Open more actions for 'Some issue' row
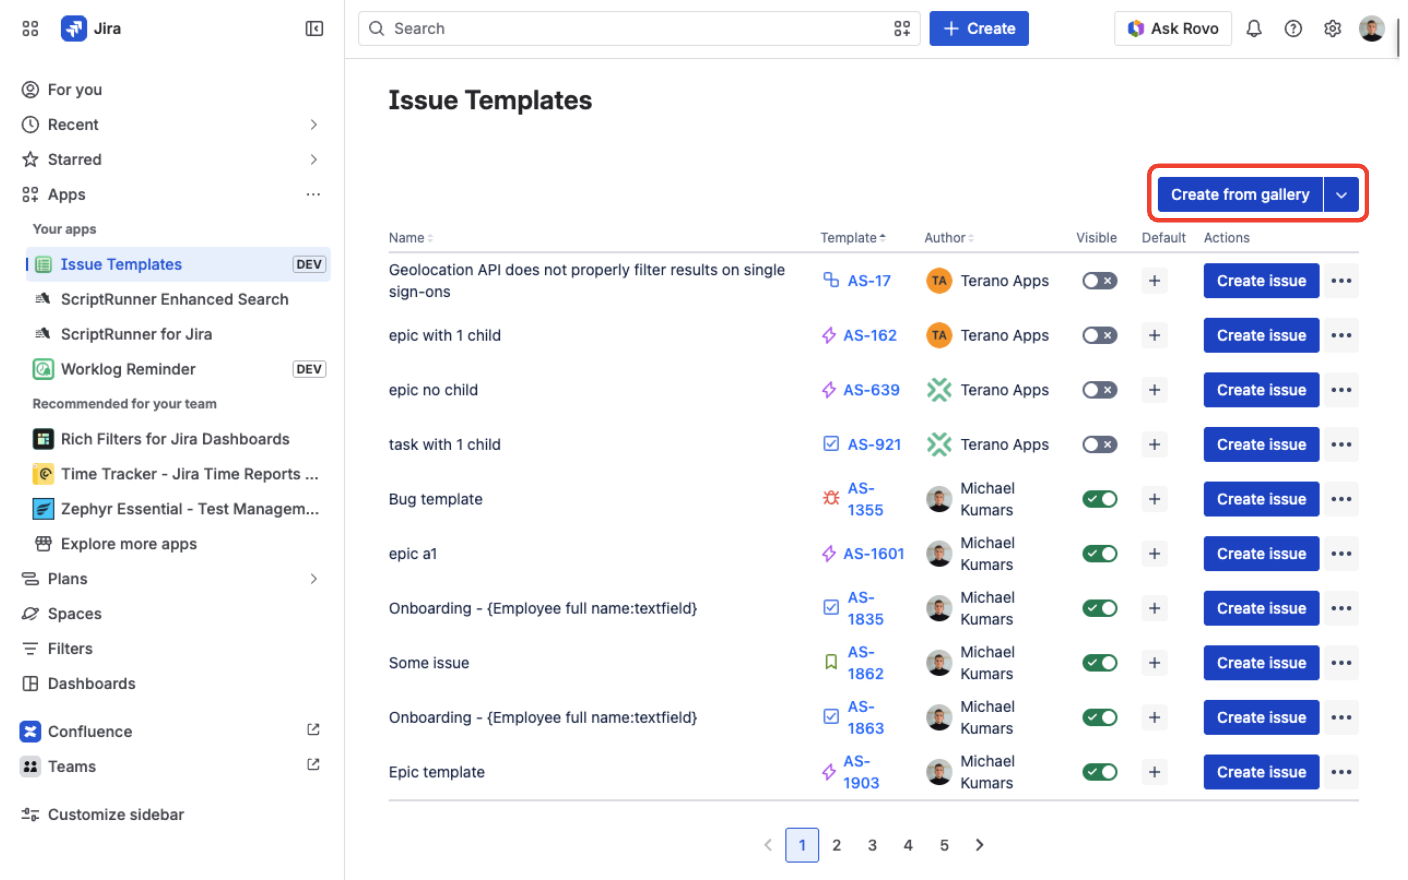 [x=1342, y=663]
